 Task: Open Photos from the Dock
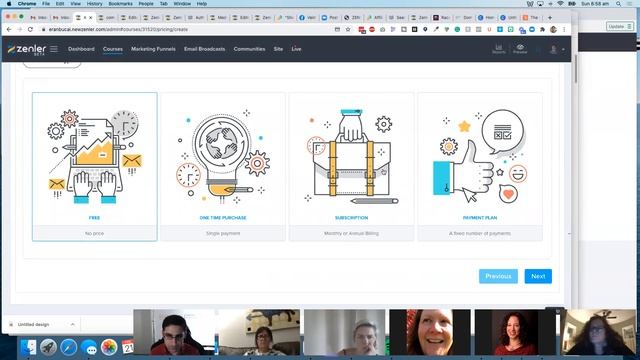click(x=109, y=347)
